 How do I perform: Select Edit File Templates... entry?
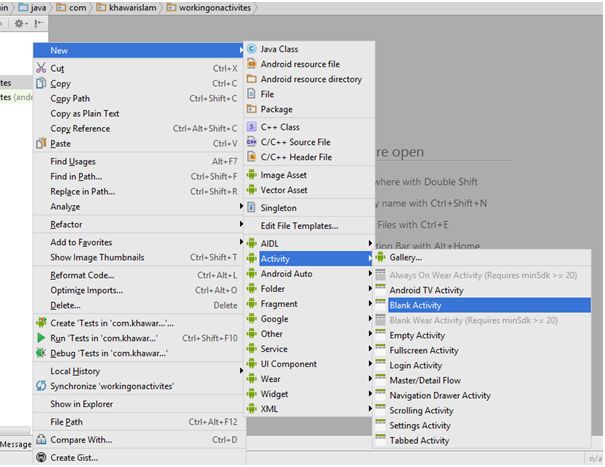[x=299, y=226]
